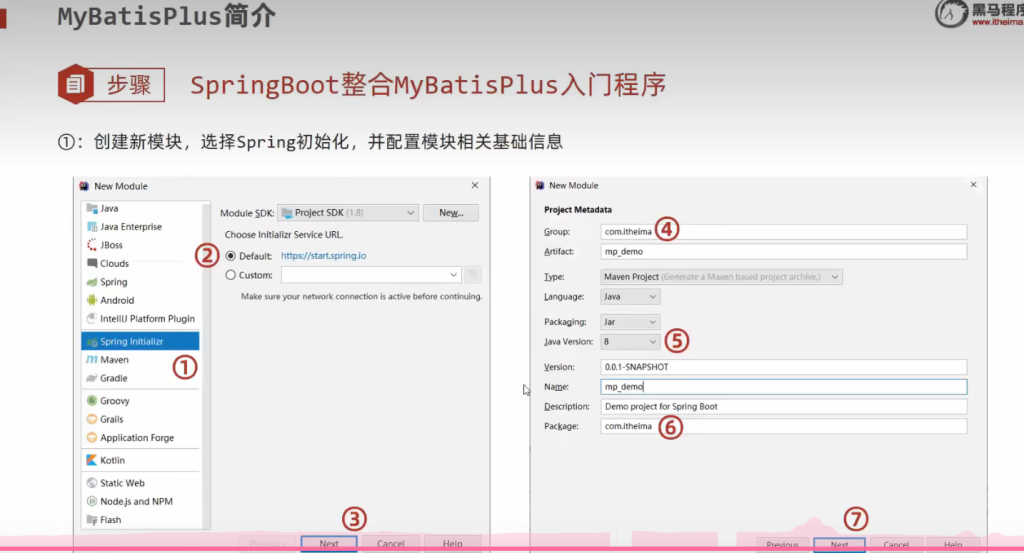The width and height of the screenshot is (1024, 553).
Task: Select IntelliJ Platform Plugin entry
Action: [x=147, y=319]
